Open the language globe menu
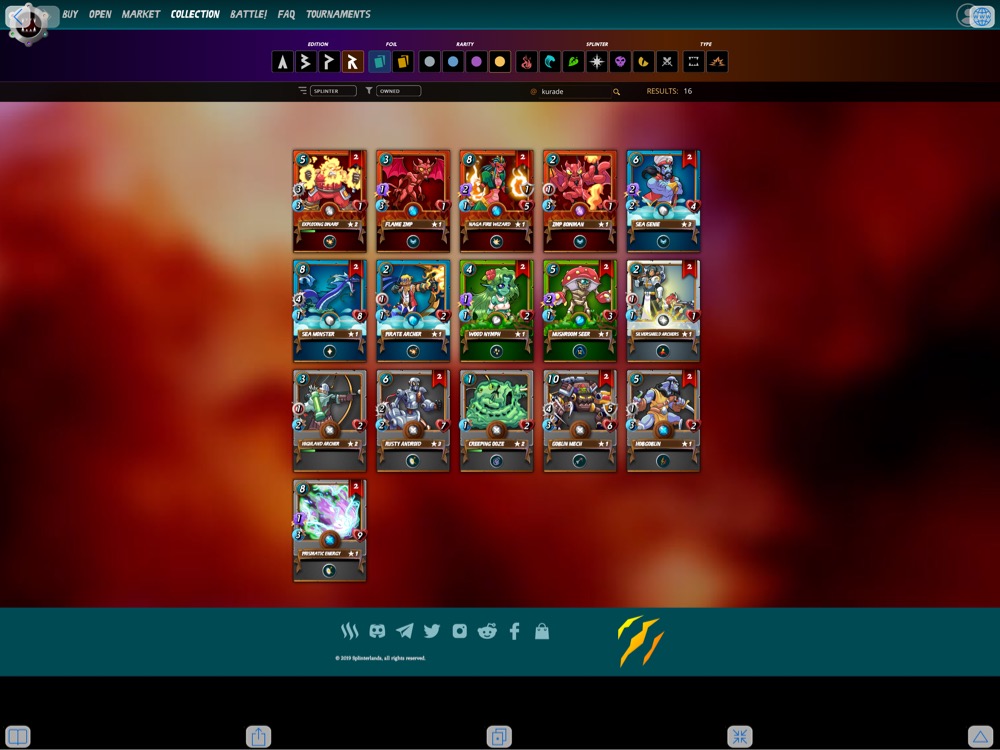This screenshot has height=750, width=1000. pos(980,16)
